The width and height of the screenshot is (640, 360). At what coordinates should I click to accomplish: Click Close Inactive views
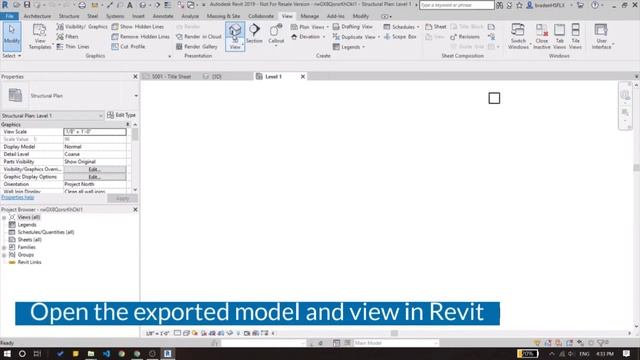pos(542,36)
